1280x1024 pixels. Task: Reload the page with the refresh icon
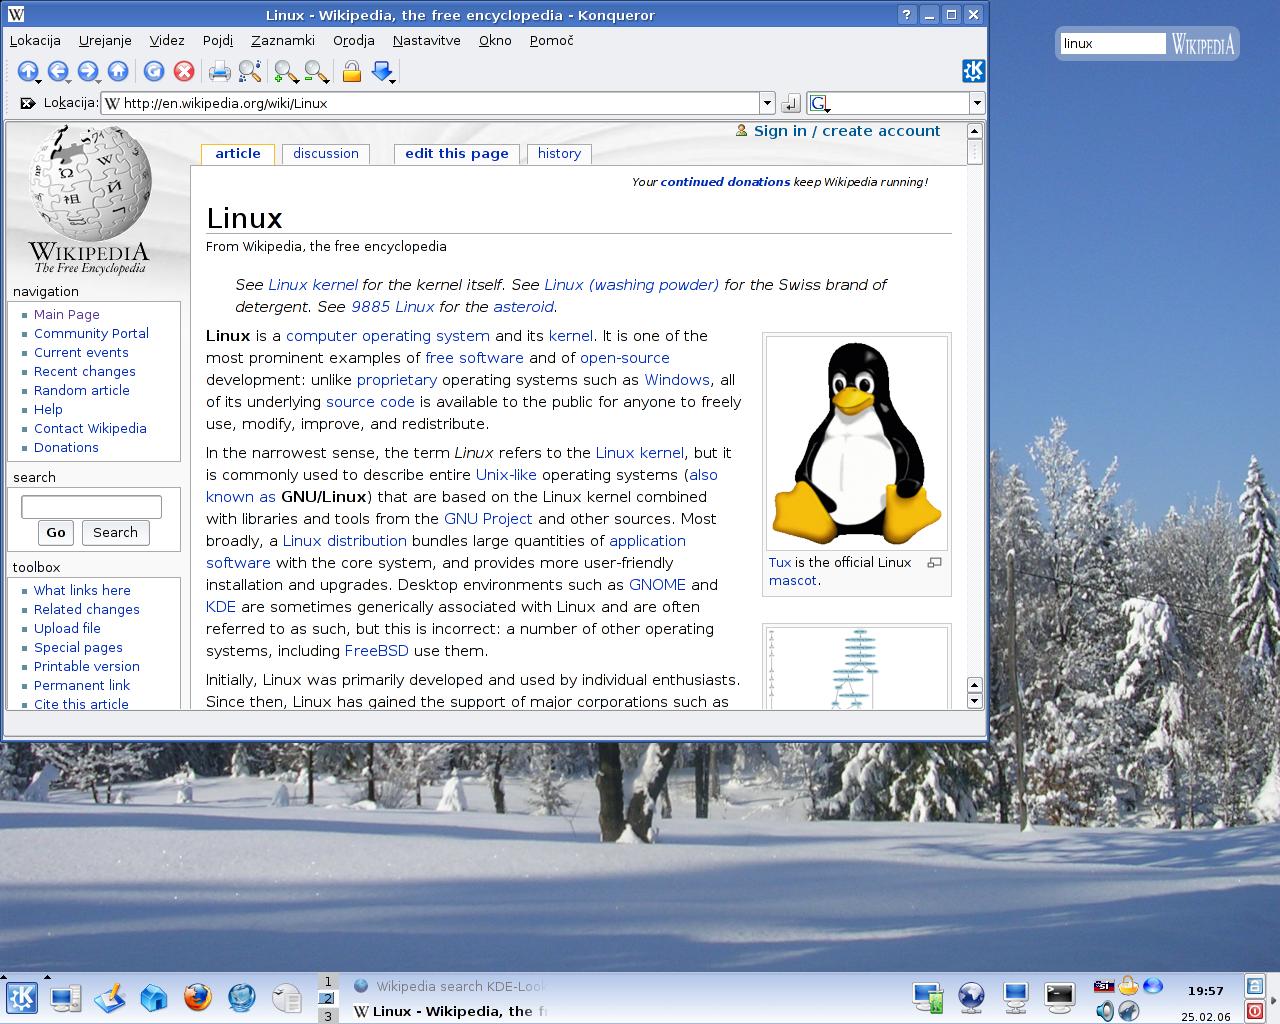pos(153,71)
